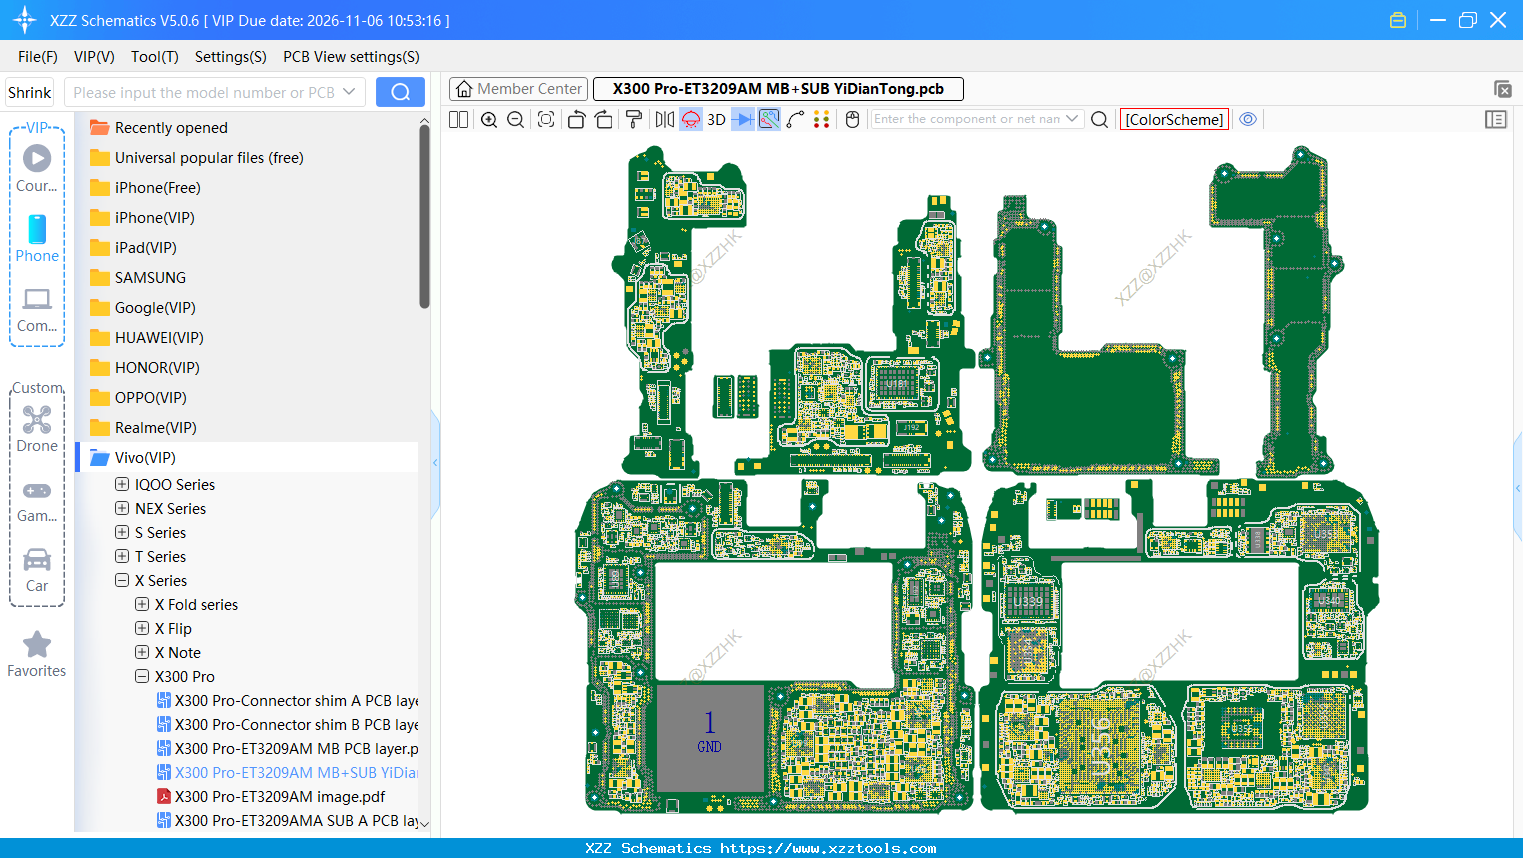The height and width of the screenshot is (858, 1523).
Task: Open the model search dropdown arrow
Action: point(349,92)
